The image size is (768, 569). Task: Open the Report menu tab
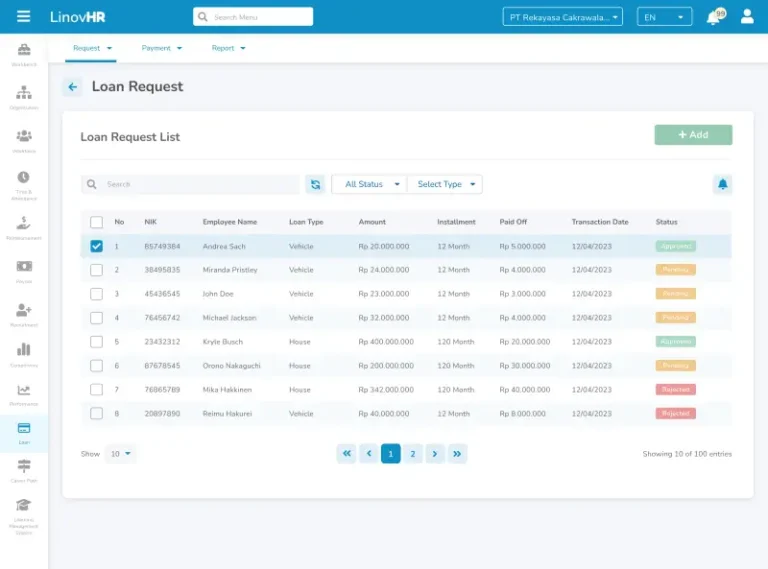[228, 48]
